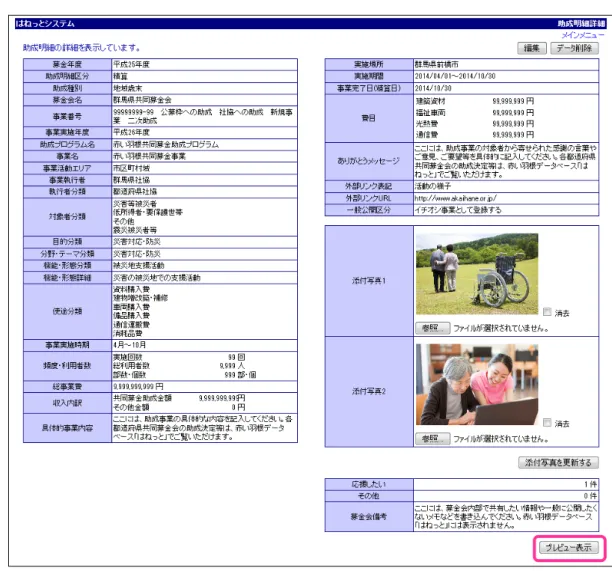This screenshot has height=571, width=612.
Task: Select the 通信費 expense line
Action: point(475,135)
